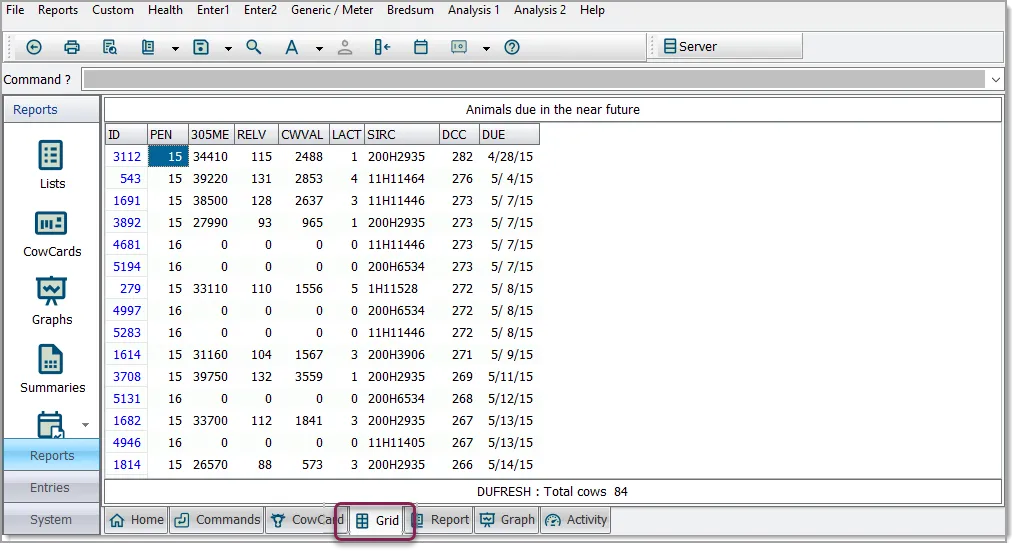Image resolution: width=1017 pixels, height=553 pixels.
Task: Click the save disk toolbar icon
Action: [201, 47]
